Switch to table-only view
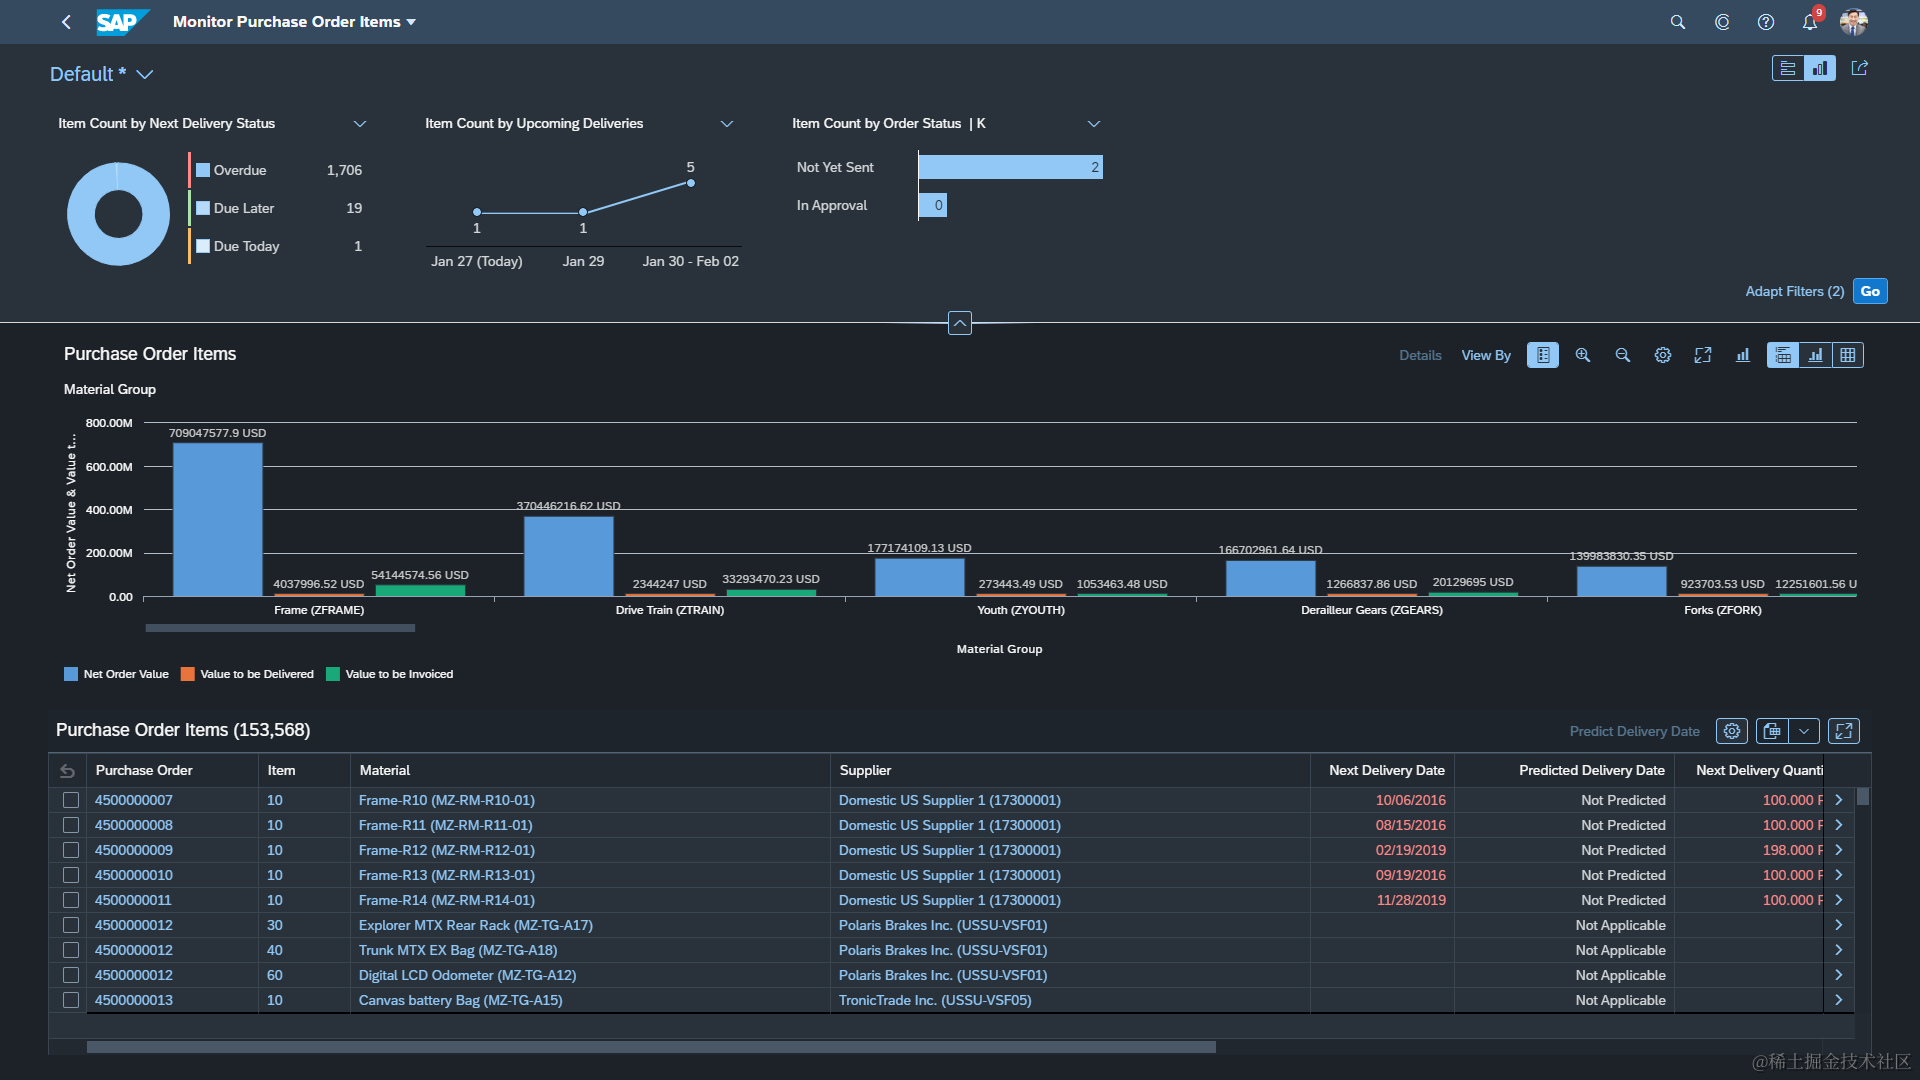Screen dimensions: 1920x1080 (x=1848, y=355)
